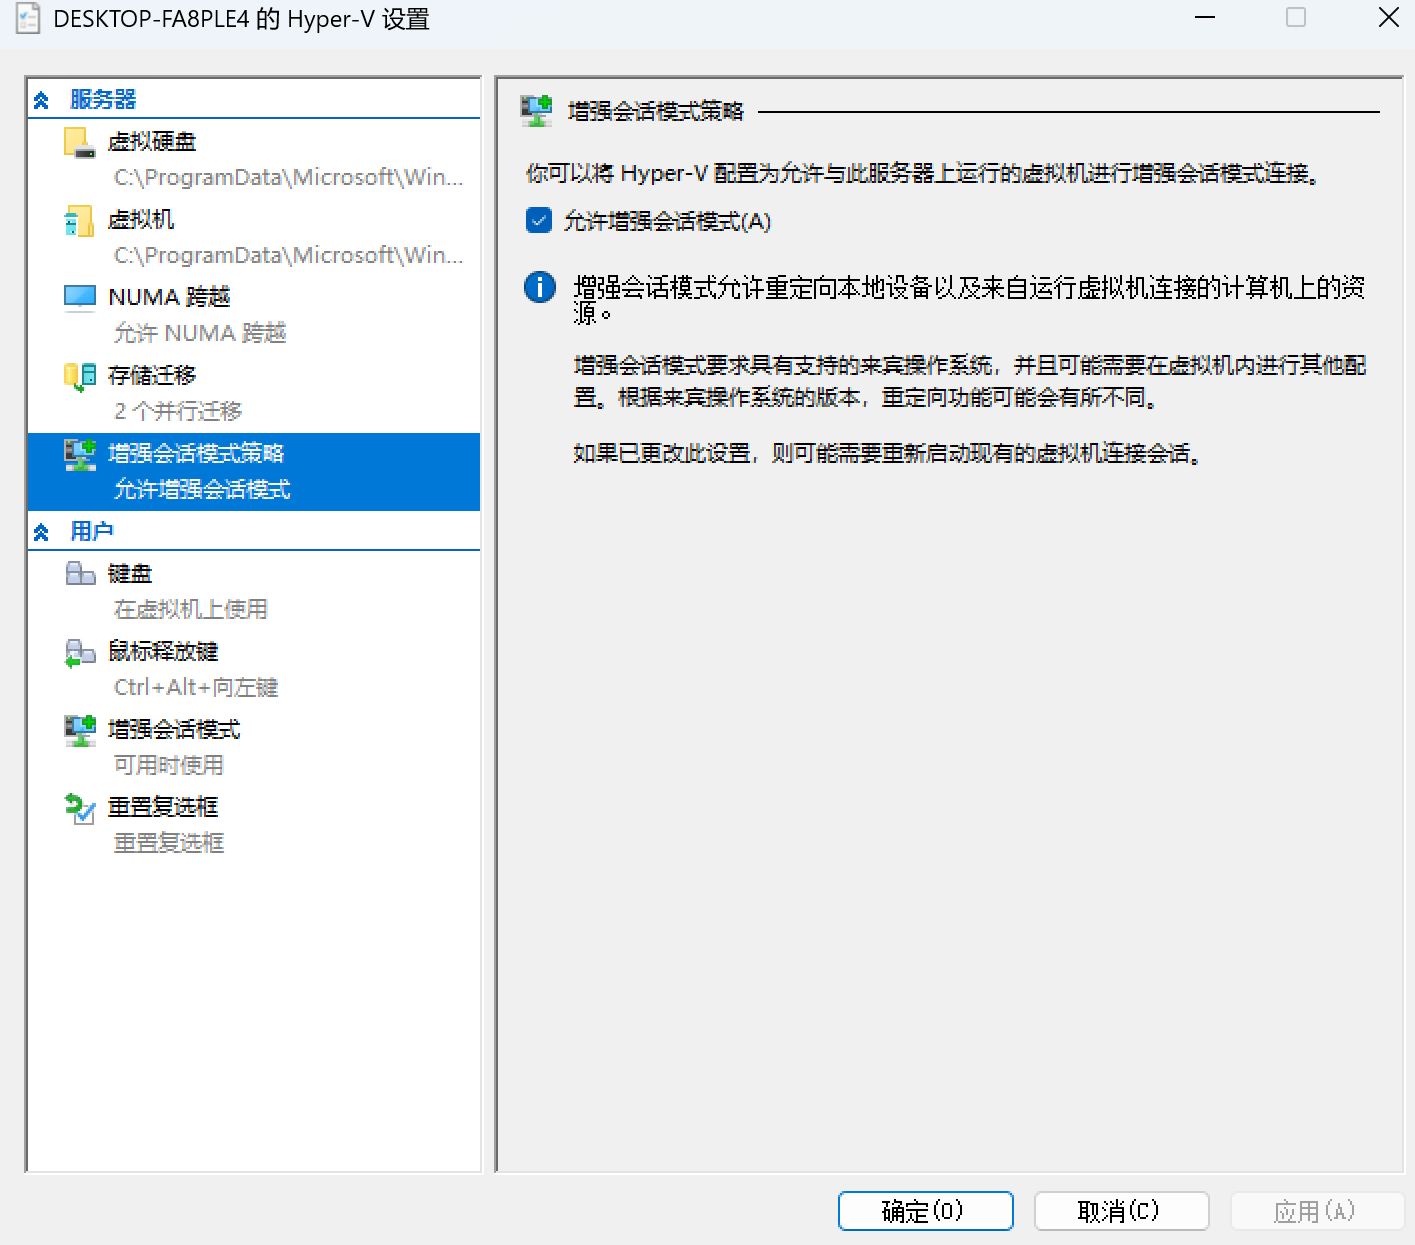Click the 增强会话模式策略 heading in right pane
This screenshot has width=1415, height=1245.
tap(656, 111)
